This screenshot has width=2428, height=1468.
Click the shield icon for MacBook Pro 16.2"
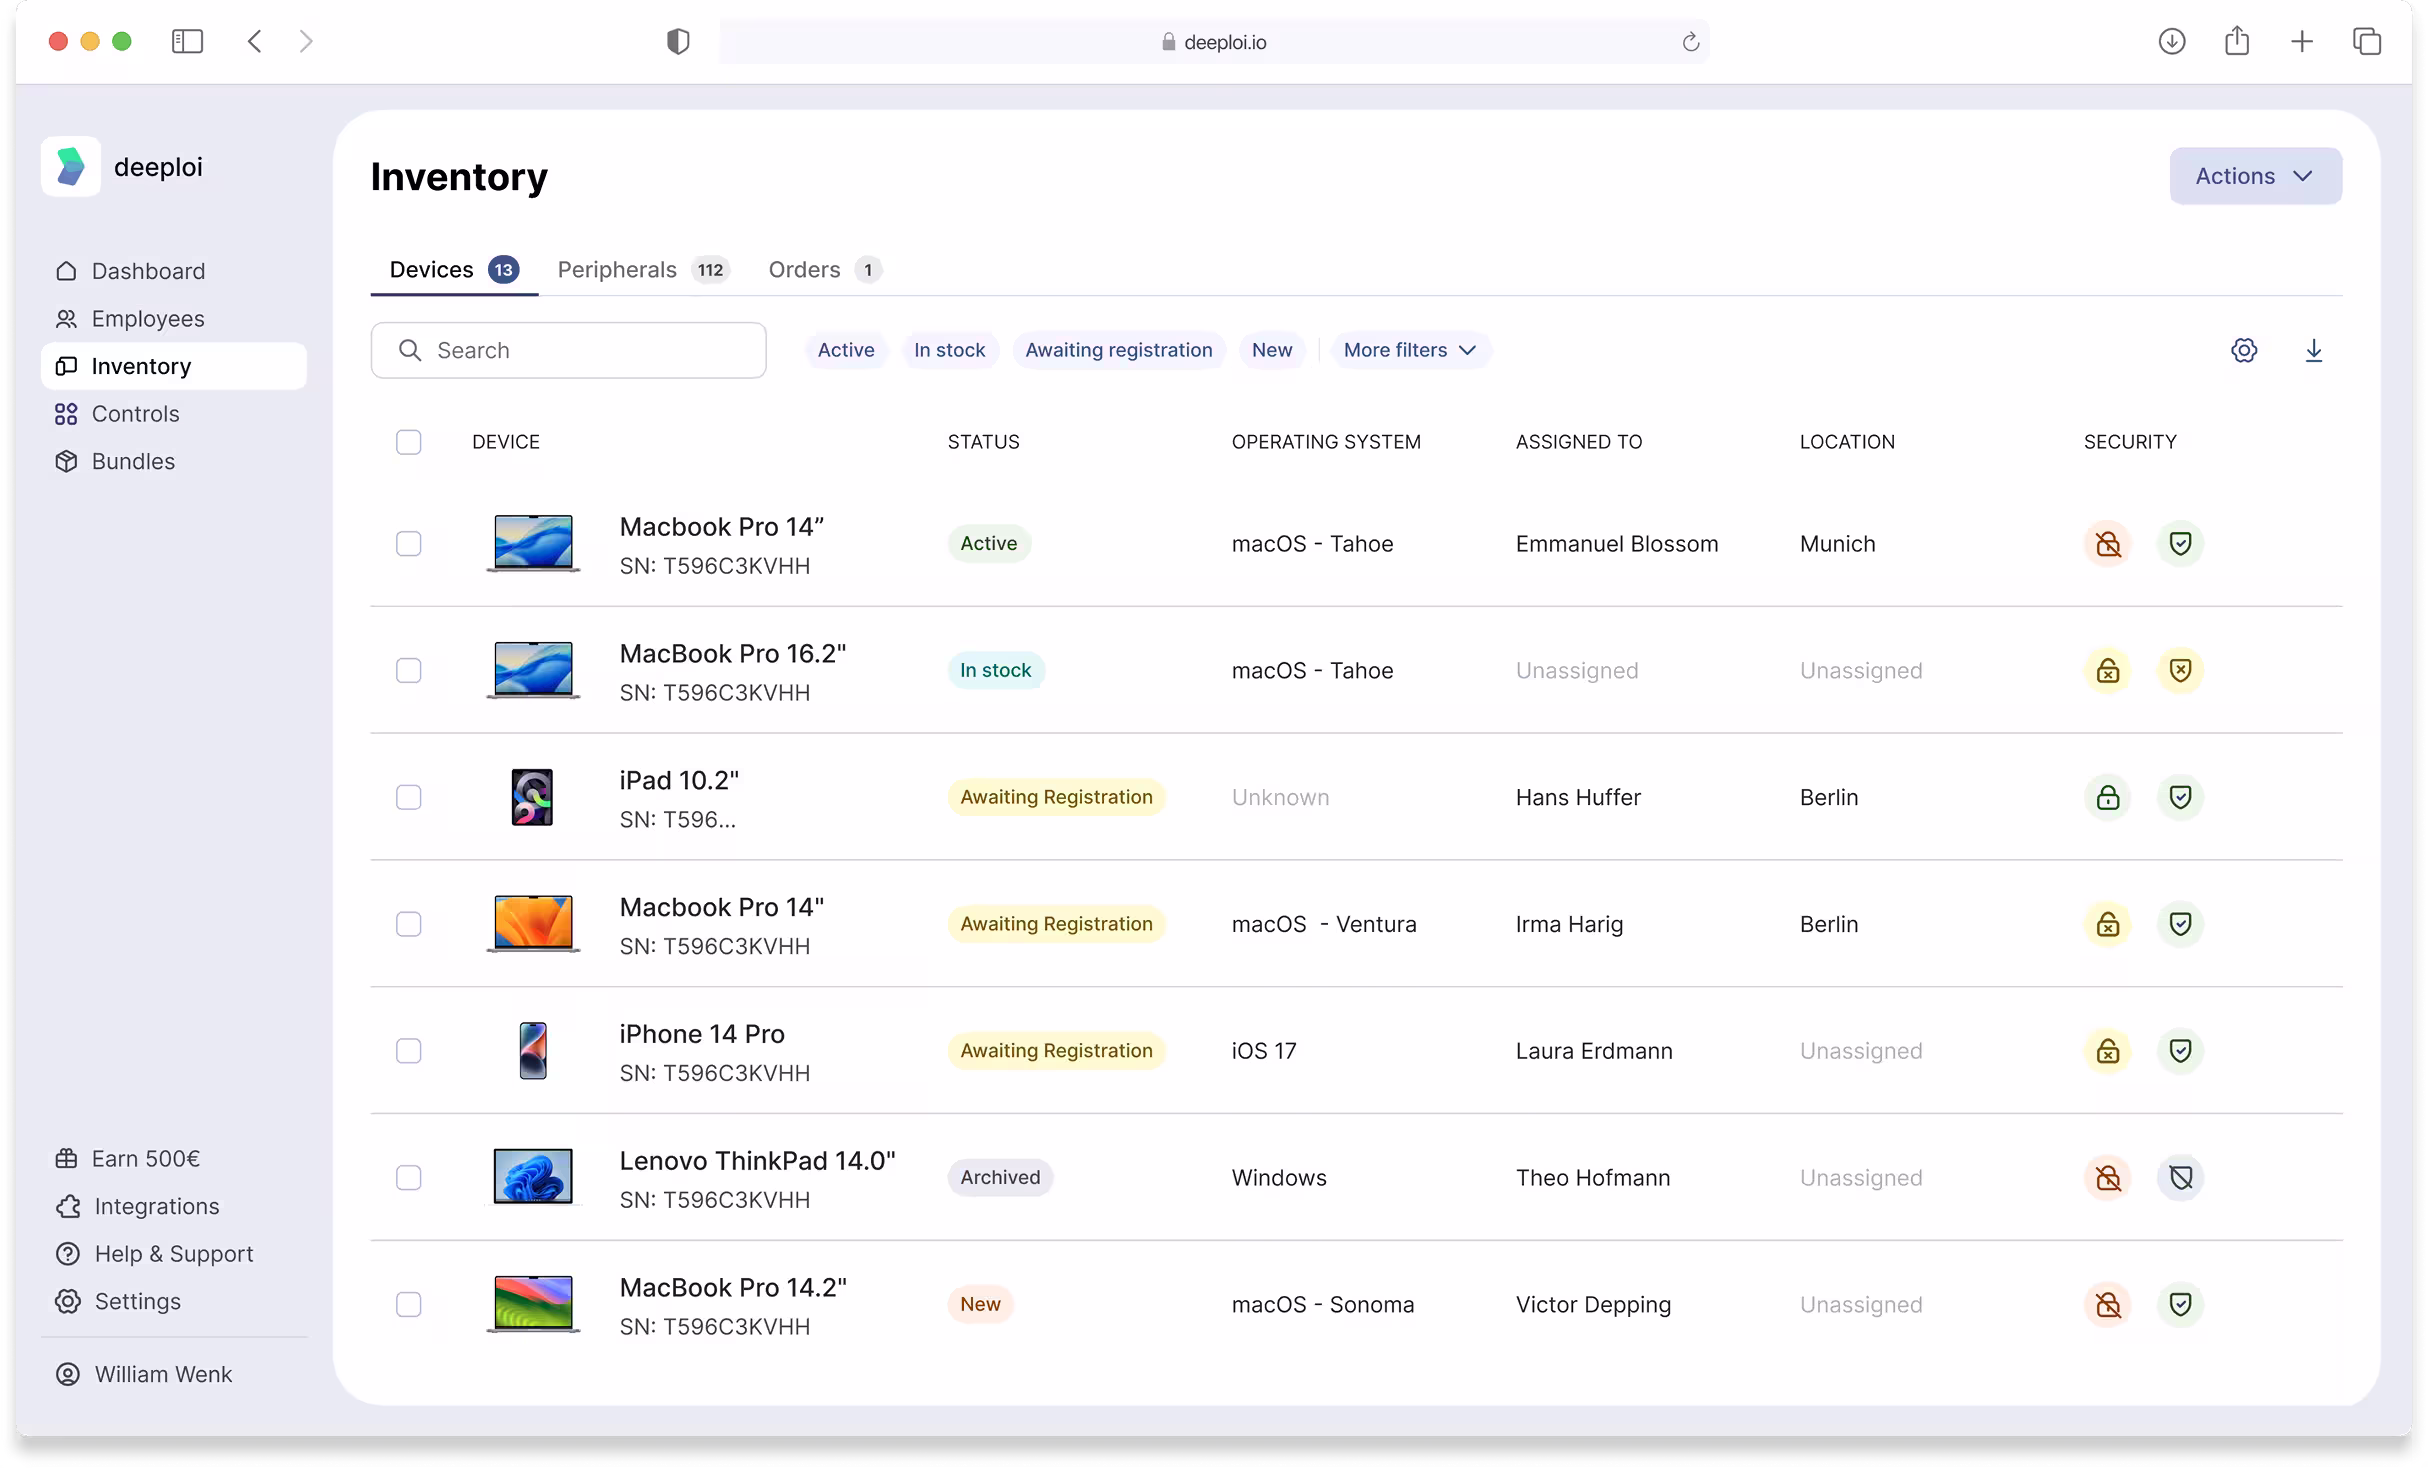coord(2180,670)
